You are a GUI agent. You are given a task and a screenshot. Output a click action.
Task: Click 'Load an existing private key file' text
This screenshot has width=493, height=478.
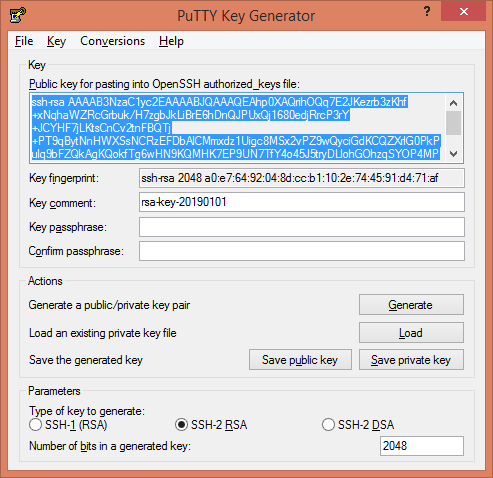(x=103, y=333)
